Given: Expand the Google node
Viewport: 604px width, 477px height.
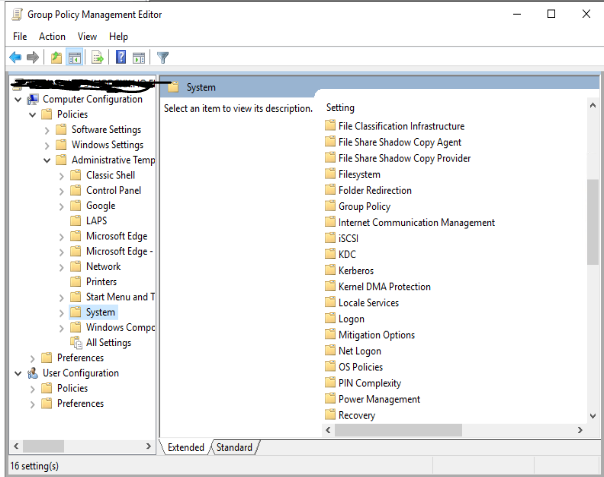Looking at the screenshot, I should pyautogui.click(x=62, y=206).
